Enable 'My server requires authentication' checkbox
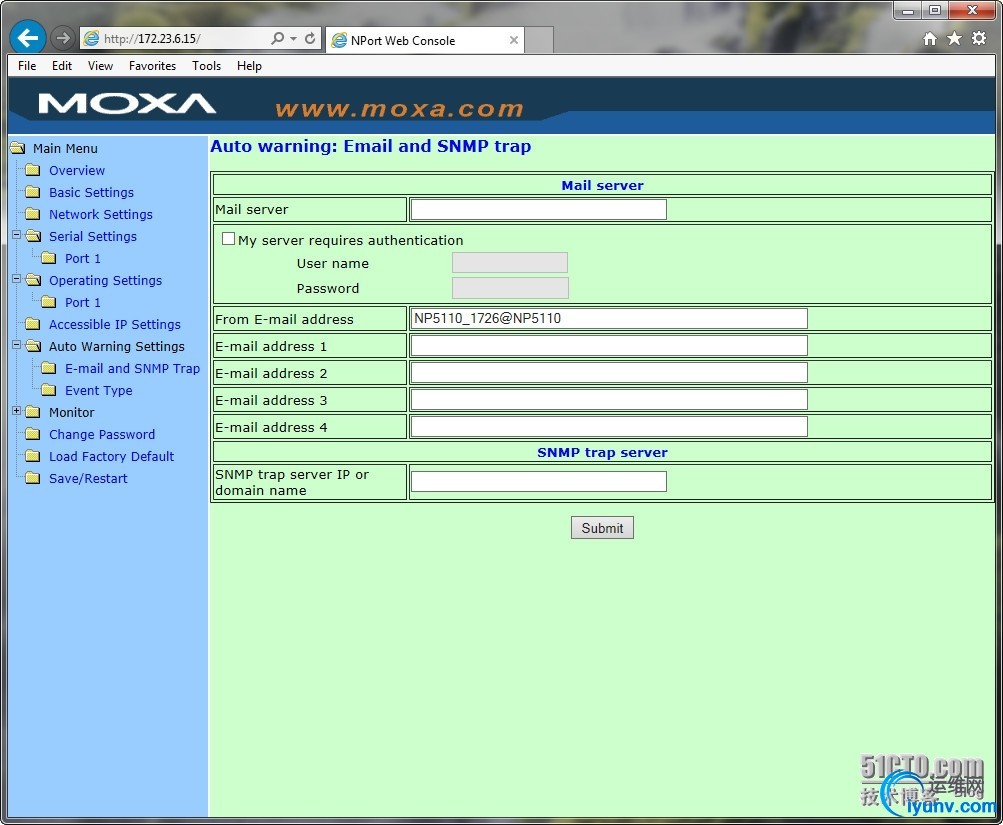The width and height of the screenshot is (1003, 825). [x=228, y=239]
